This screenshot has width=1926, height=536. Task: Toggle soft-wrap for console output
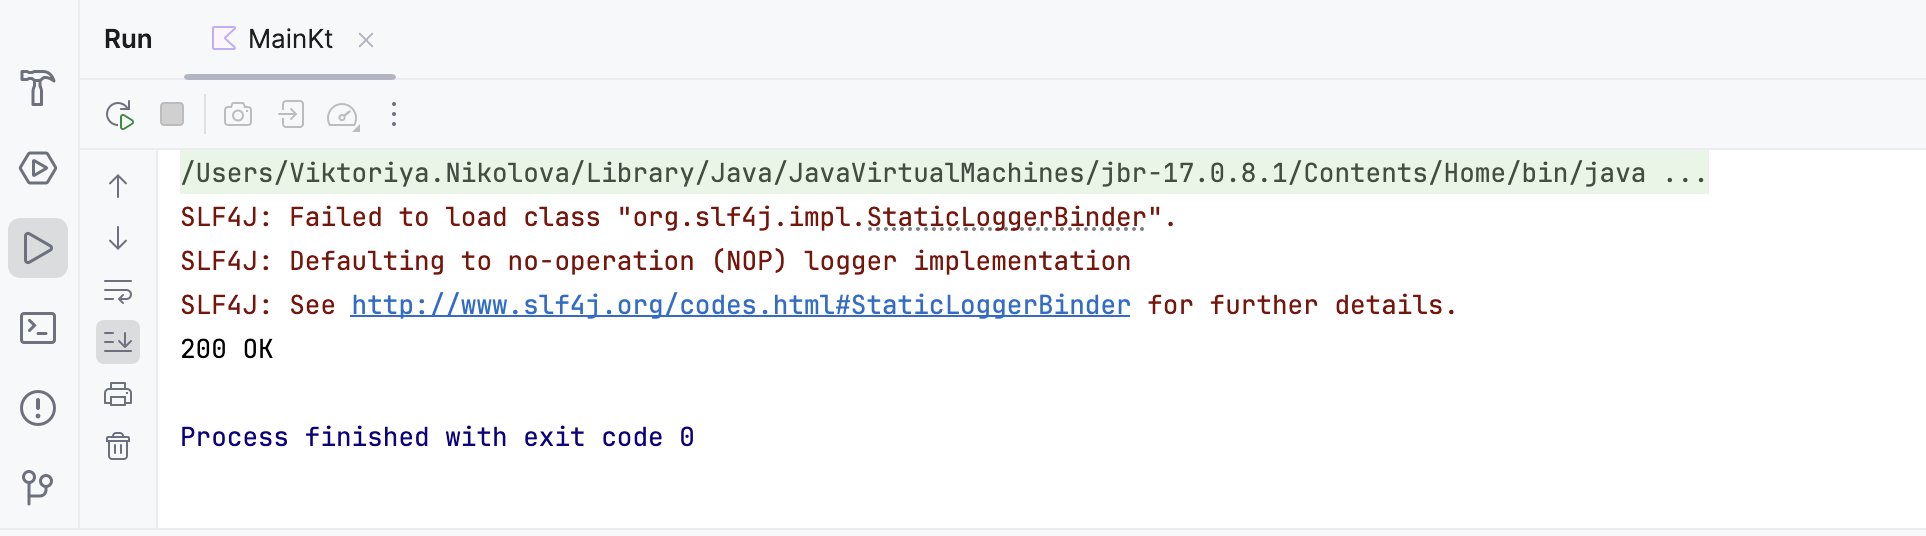tap(118, 291)
